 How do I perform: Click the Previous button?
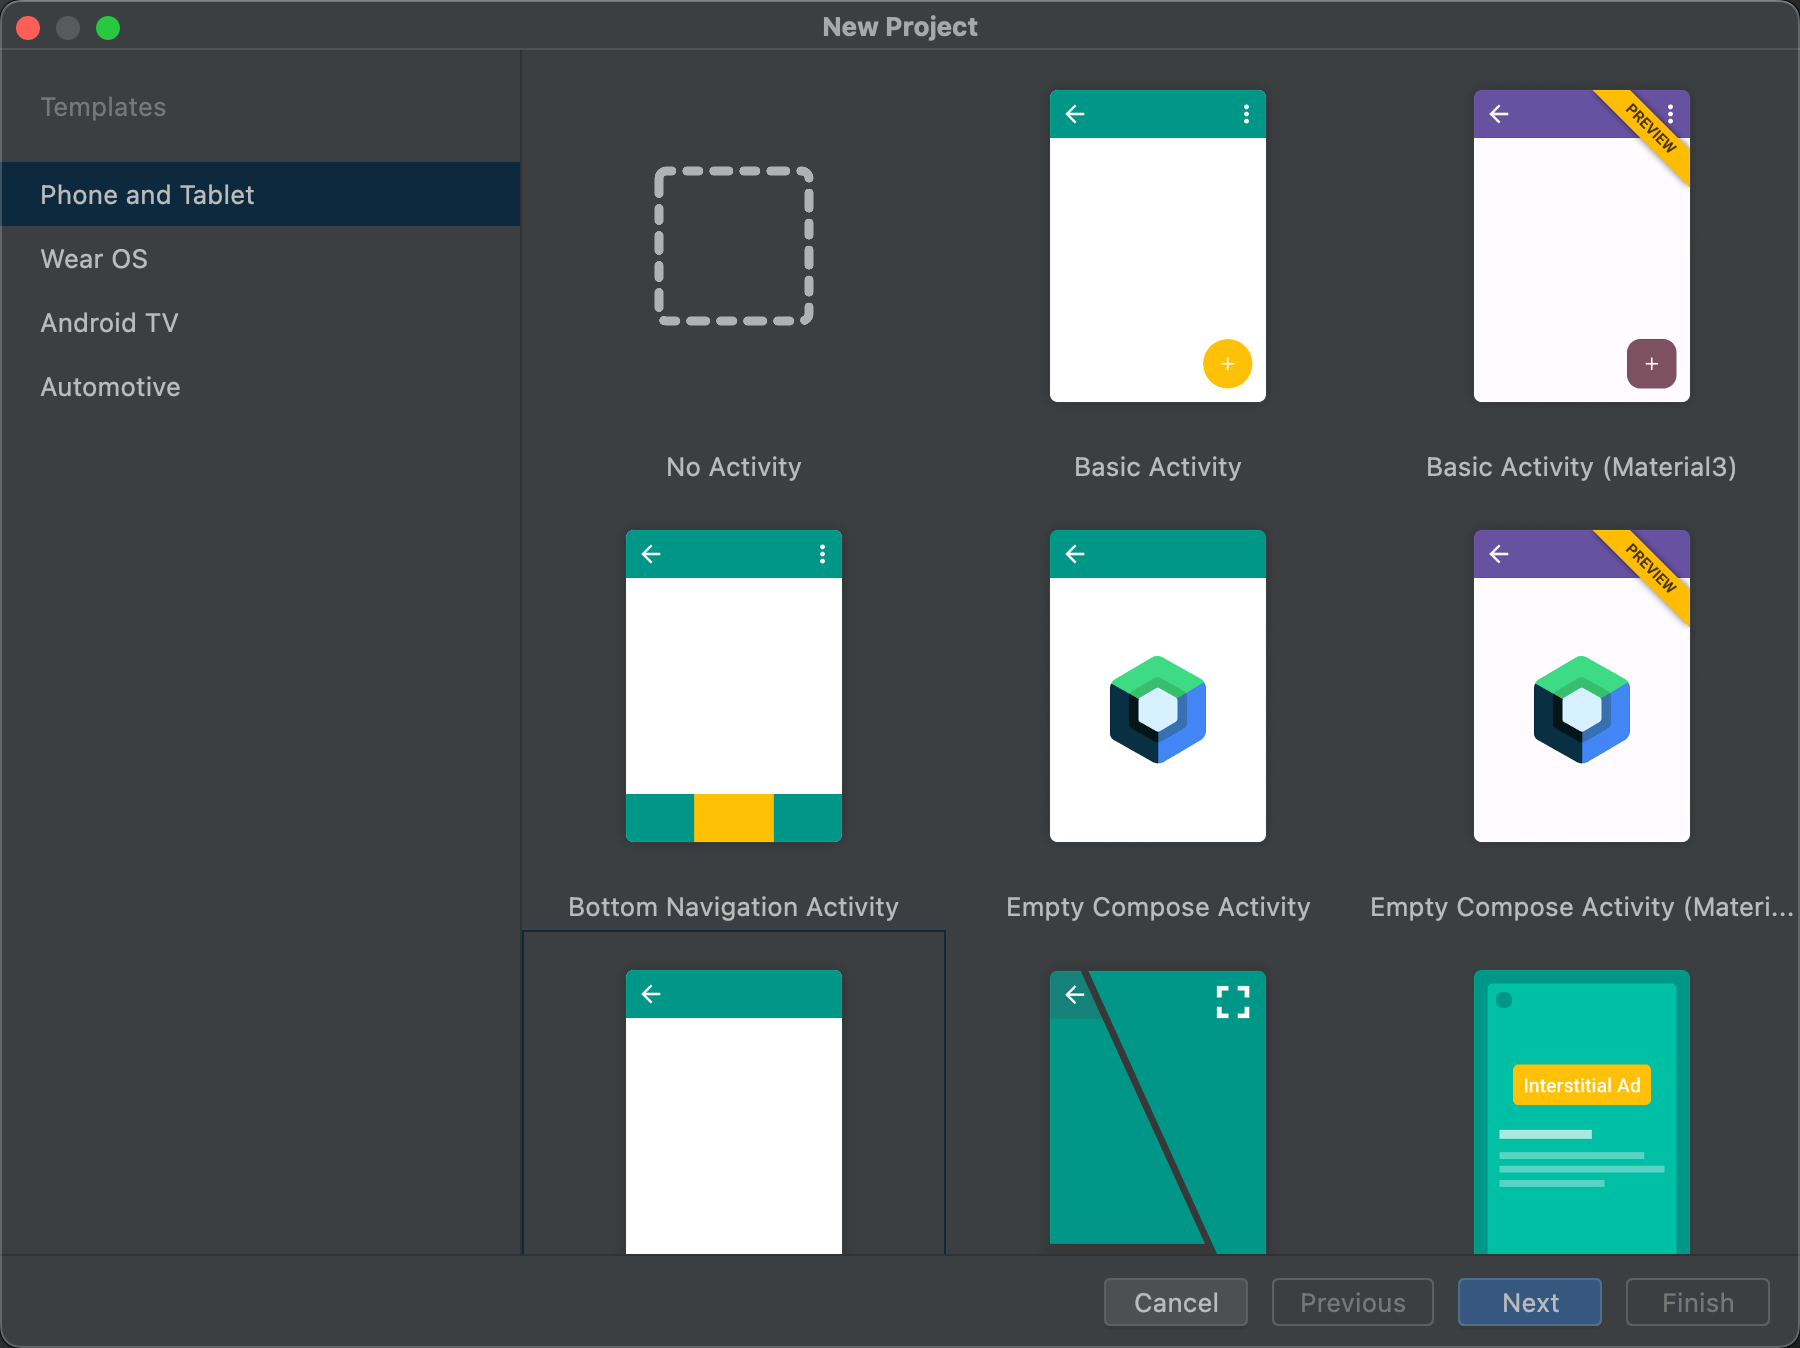point(1352,1302)
